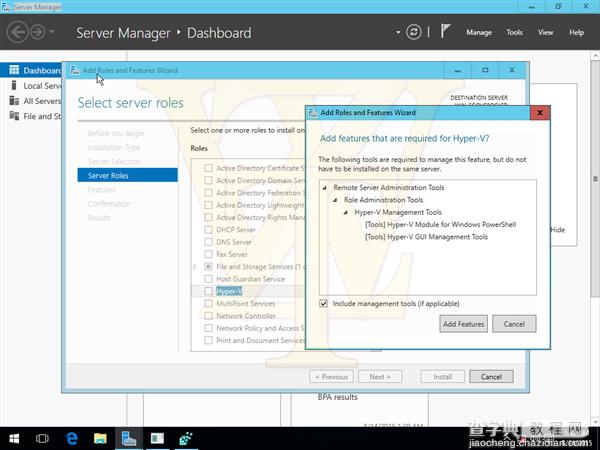Click the back navigation arrow in Server Manager

pyautogui.click(x=18, y=32)
